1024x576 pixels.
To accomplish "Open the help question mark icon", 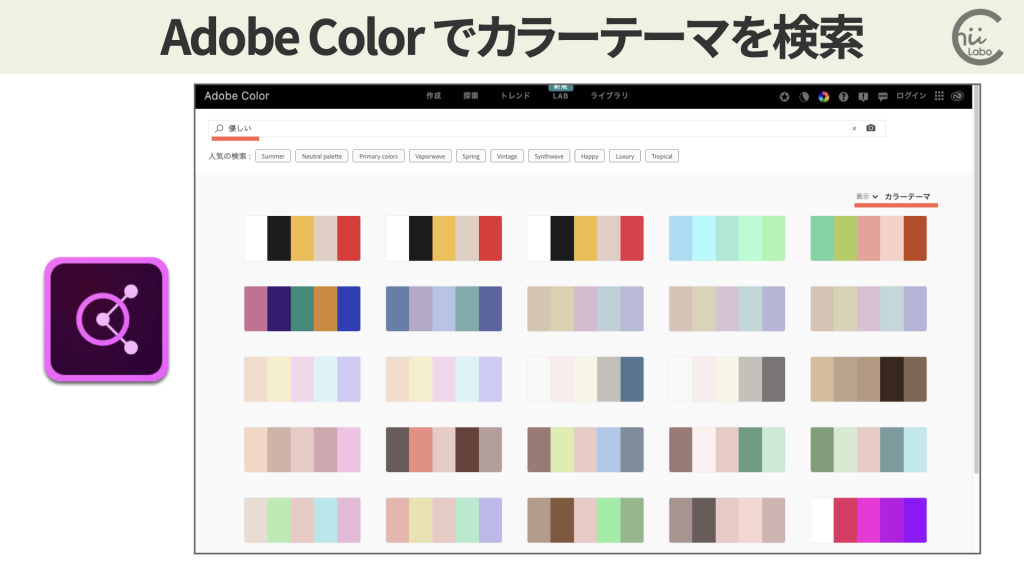I will point(845,96).
